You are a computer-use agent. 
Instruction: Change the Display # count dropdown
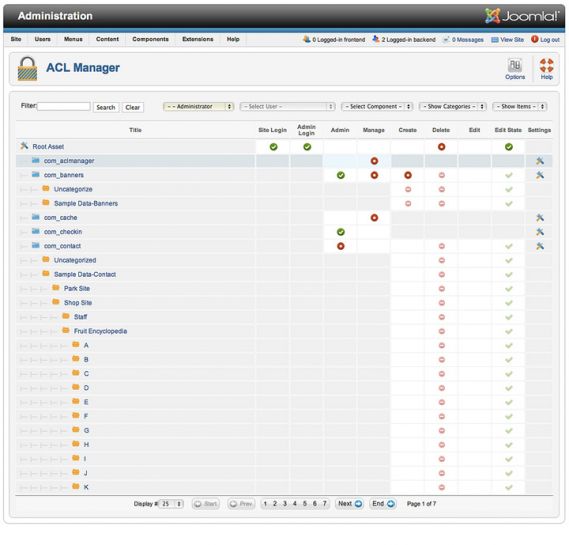[x=171, y=504]
